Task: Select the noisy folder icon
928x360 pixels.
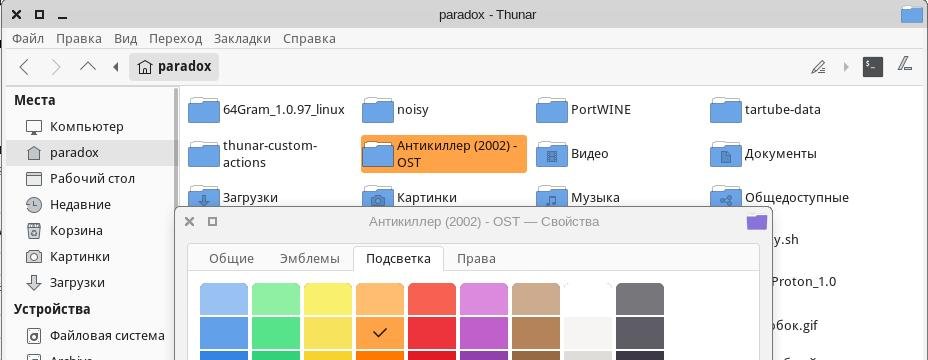Action: (x=378, y=110)
